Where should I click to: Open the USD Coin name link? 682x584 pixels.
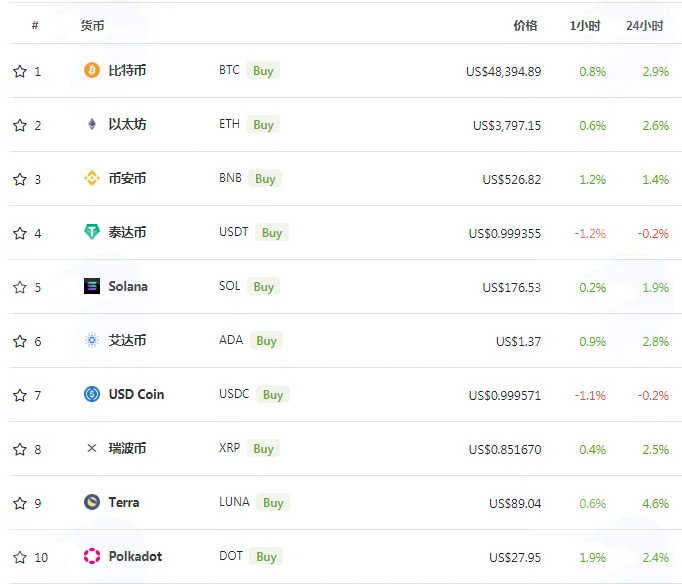(x=136, y=394)
